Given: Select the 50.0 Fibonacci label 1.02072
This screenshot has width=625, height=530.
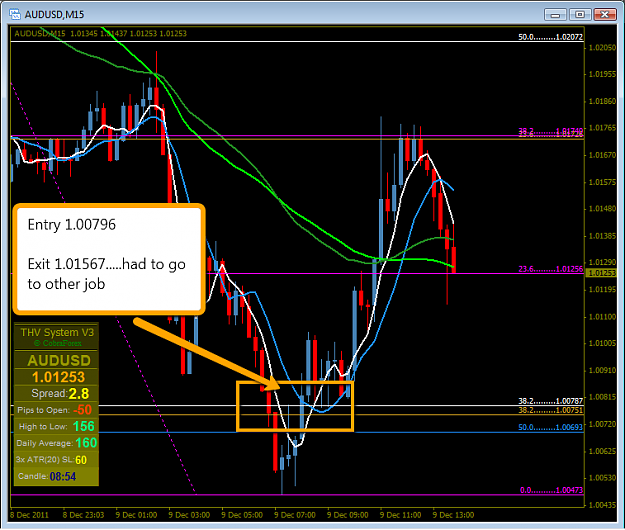Looking at the screenshot, I should (x=550, y=37).
